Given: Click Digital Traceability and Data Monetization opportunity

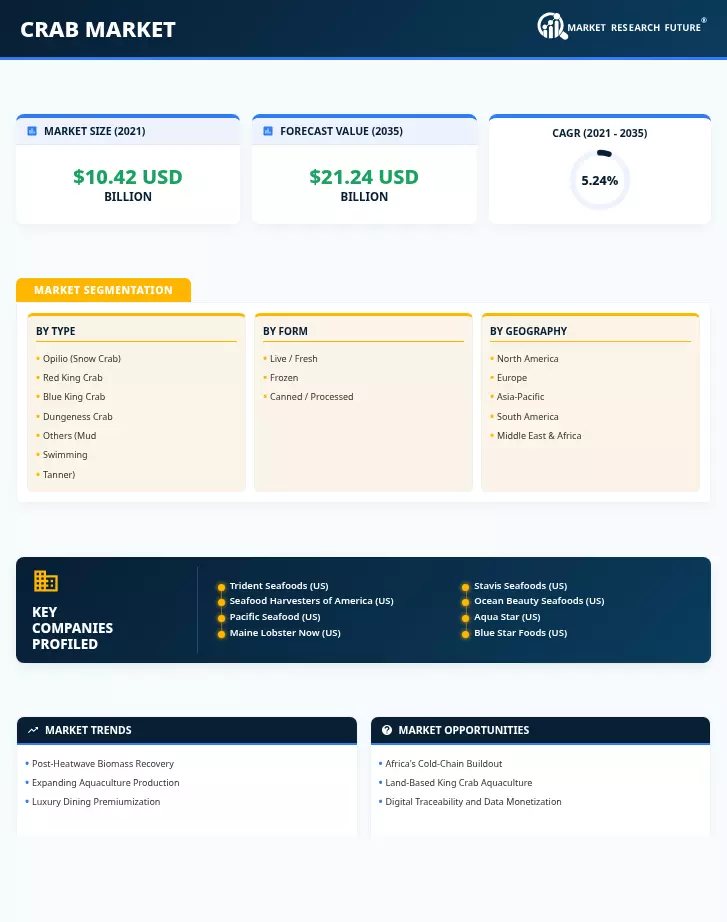Looking at the screenshot, I should 473,801.
